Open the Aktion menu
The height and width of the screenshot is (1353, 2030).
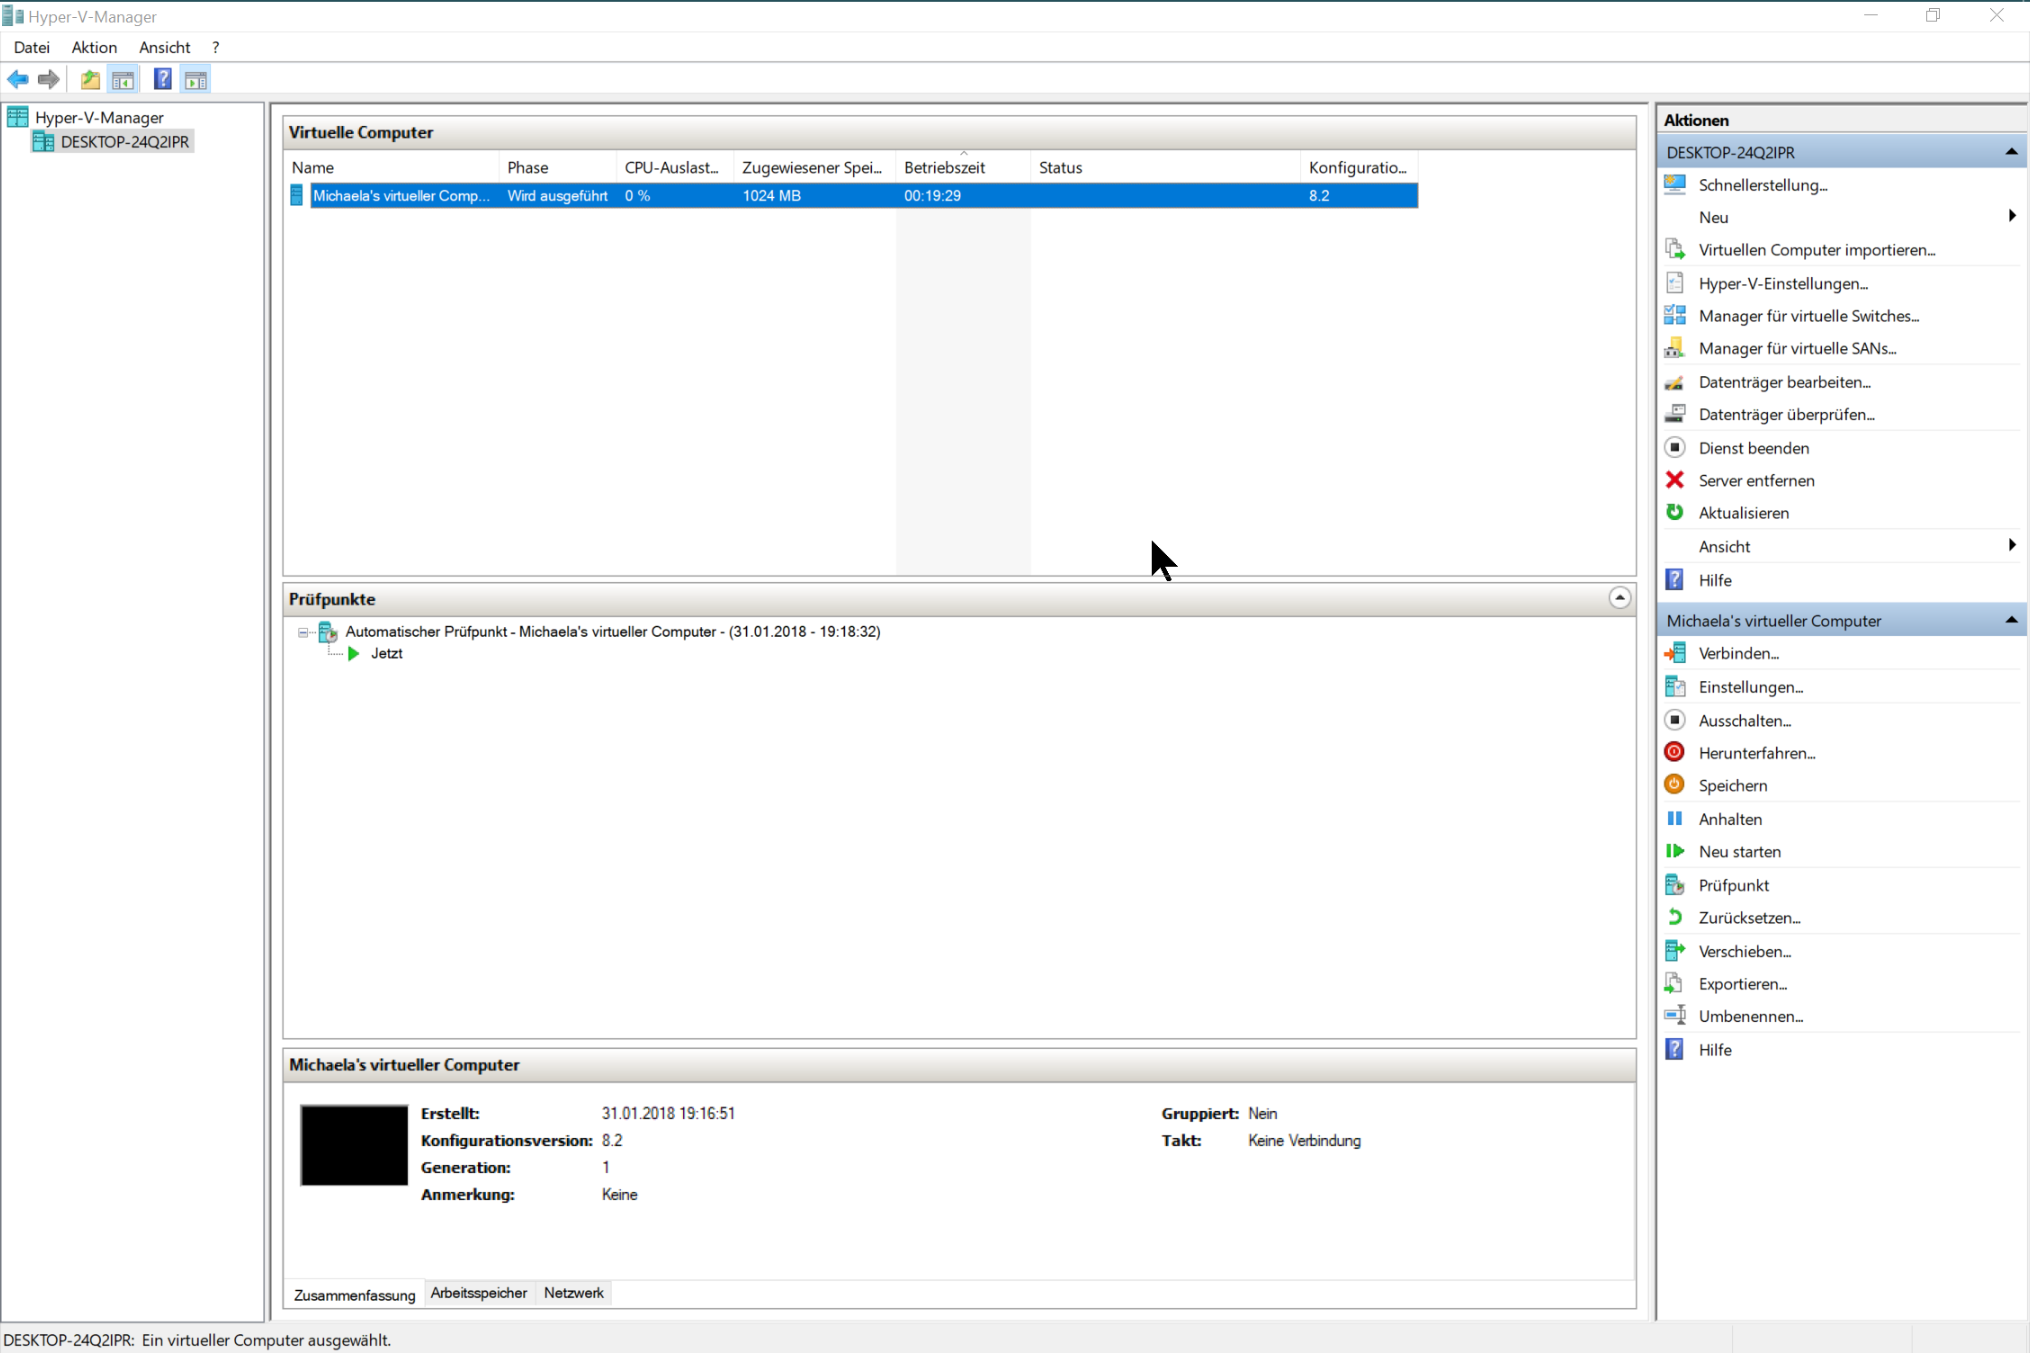coord(94,47)
